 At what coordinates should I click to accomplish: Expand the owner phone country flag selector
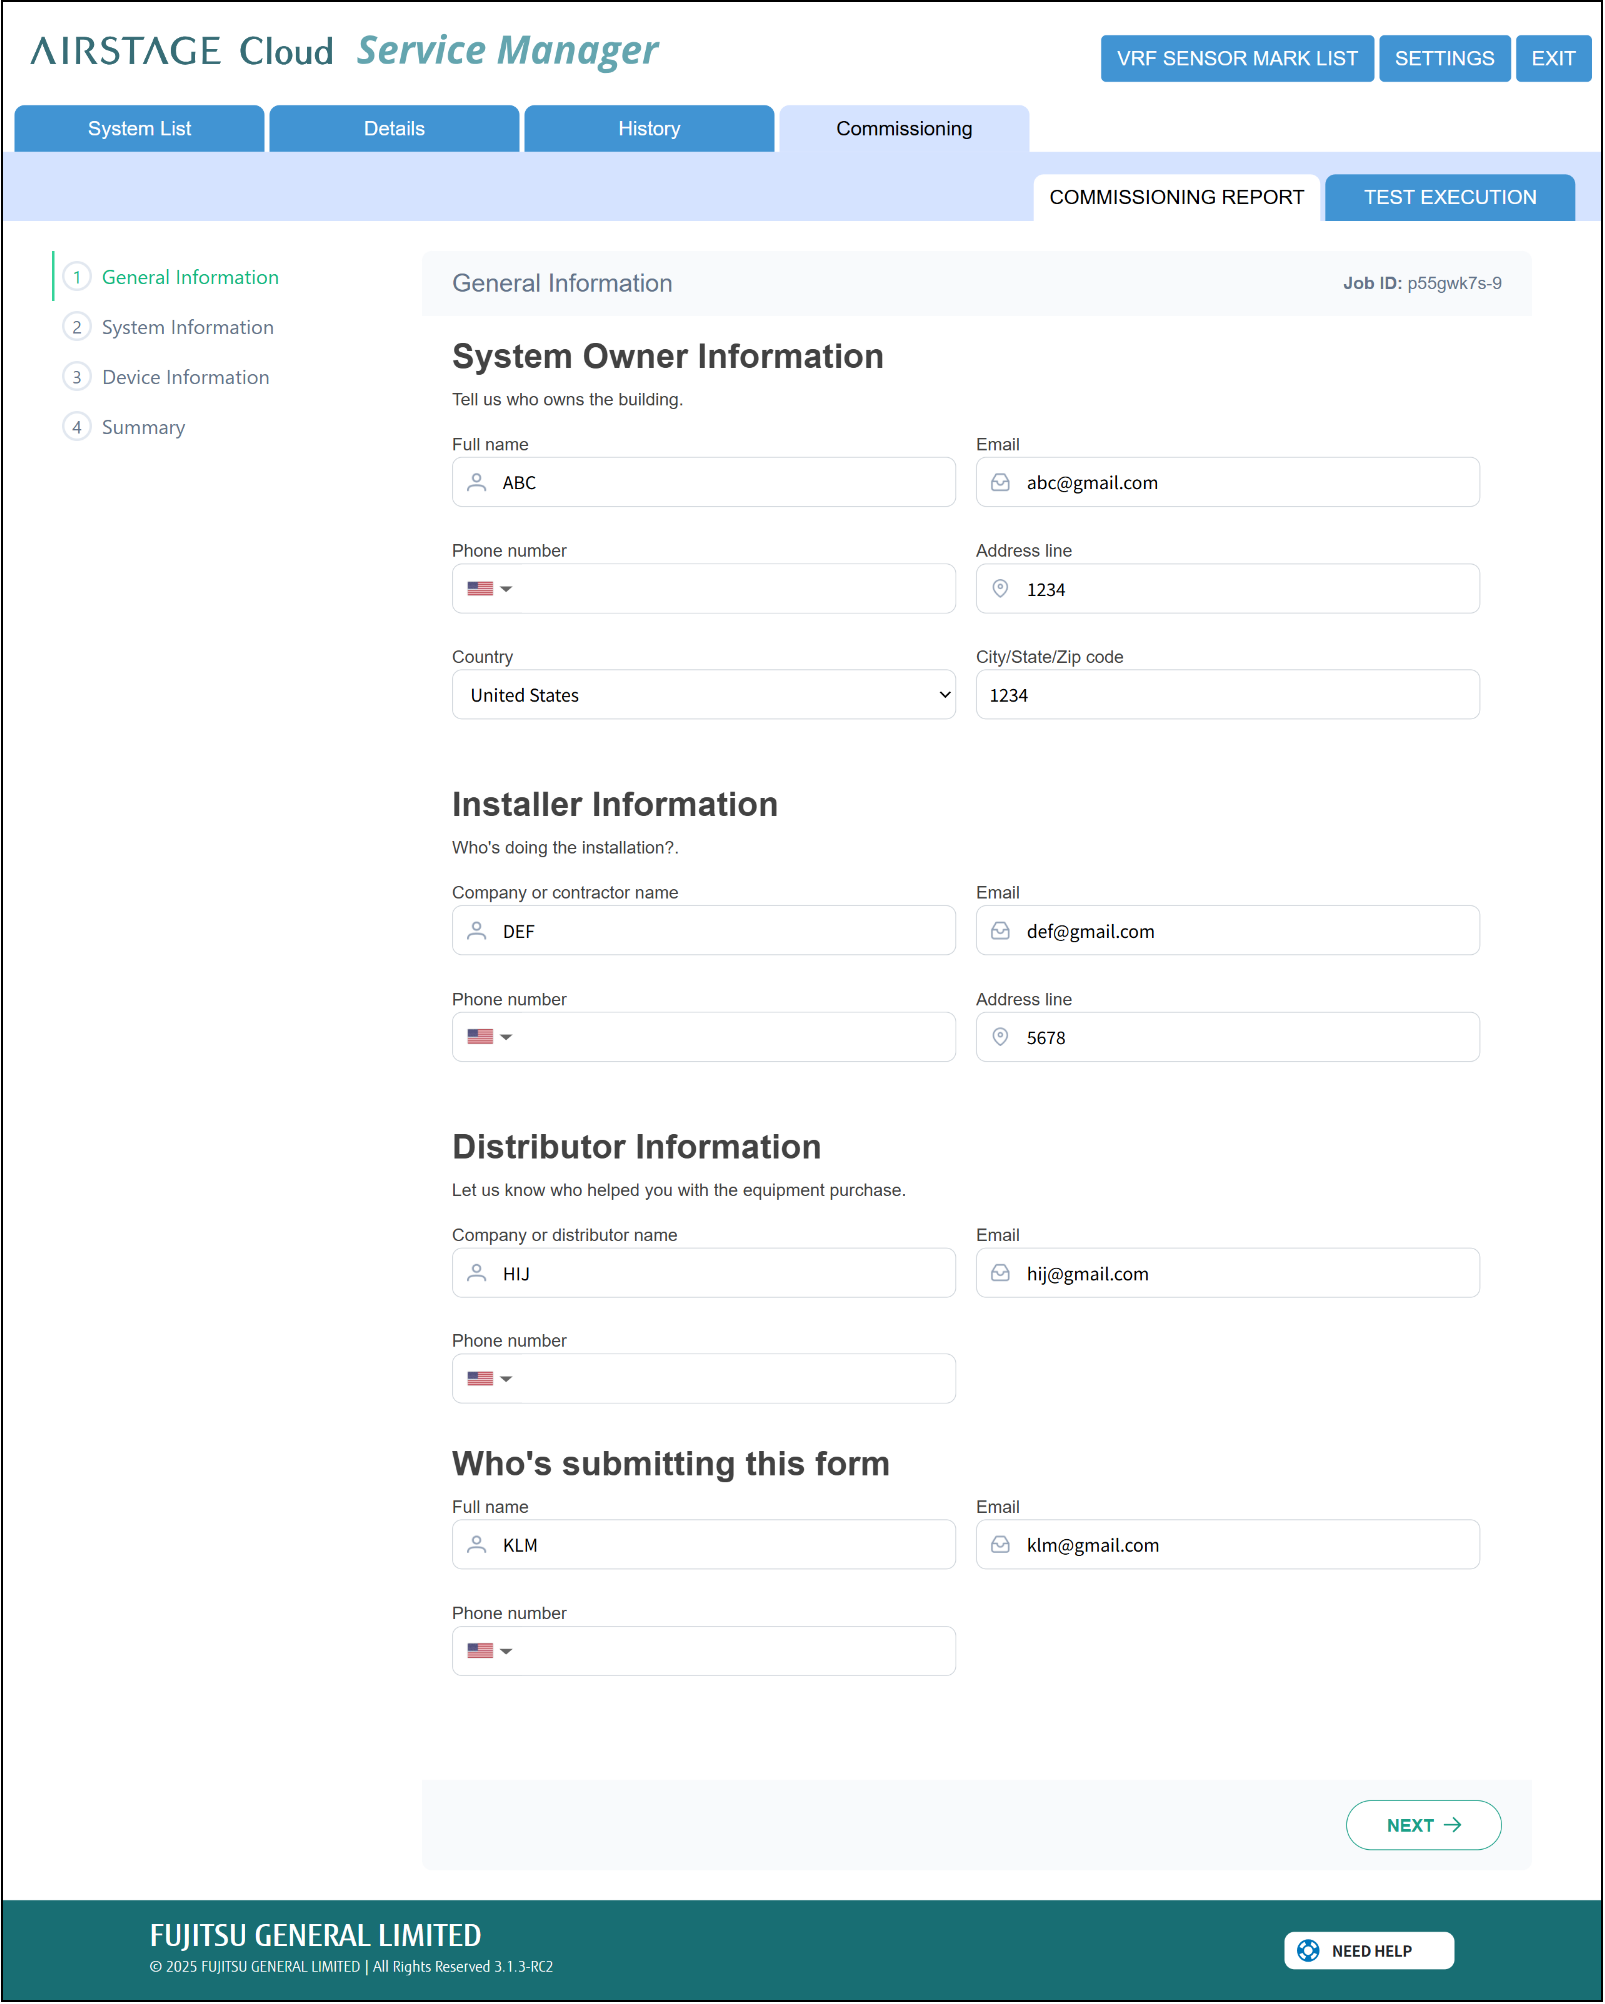tap(489, 589)
